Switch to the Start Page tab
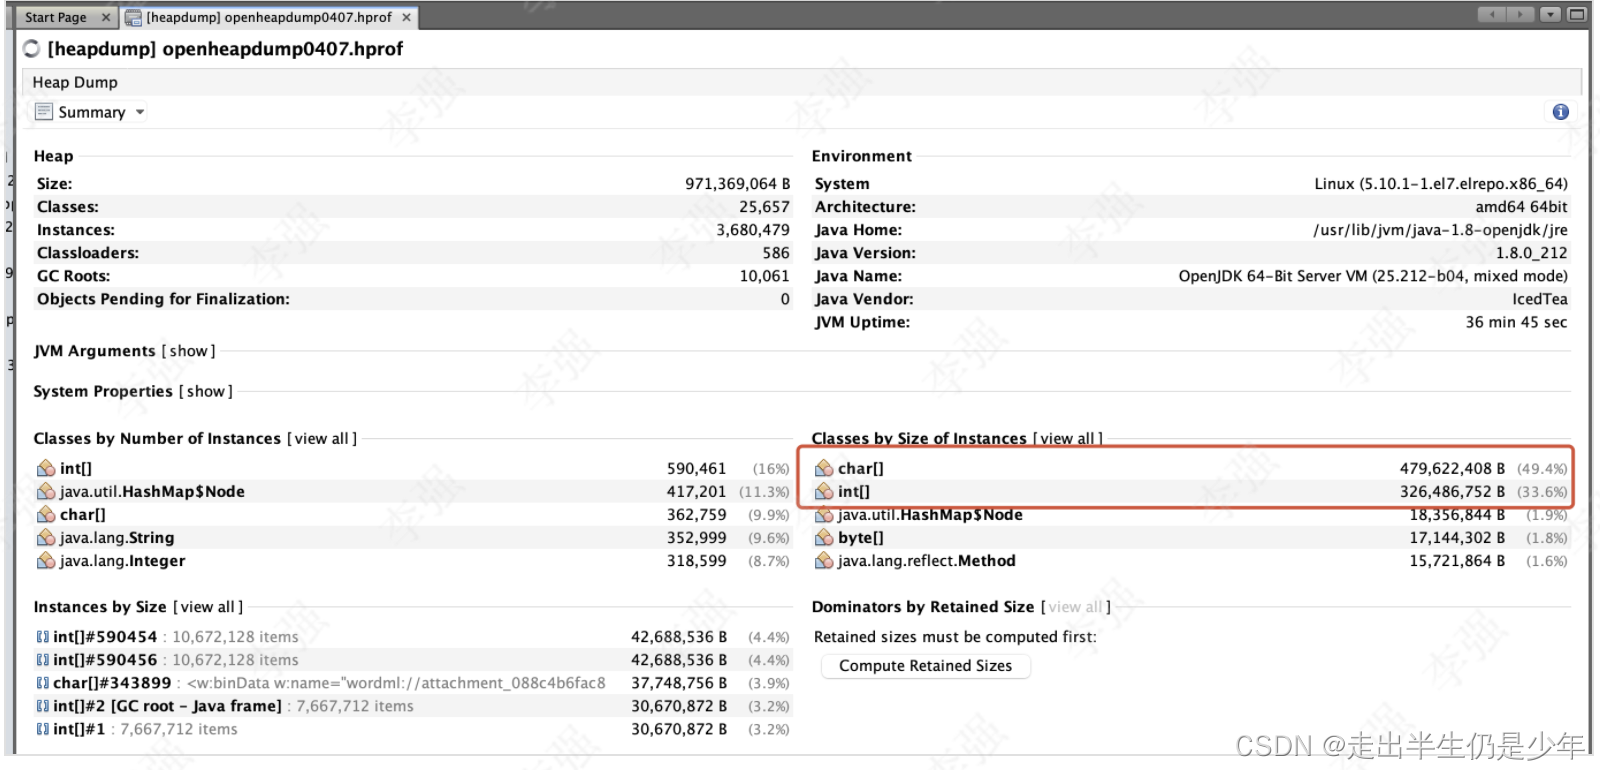The width and height of the screenshot is (1600, 770). pyautogui.click(x=55, y=17)
